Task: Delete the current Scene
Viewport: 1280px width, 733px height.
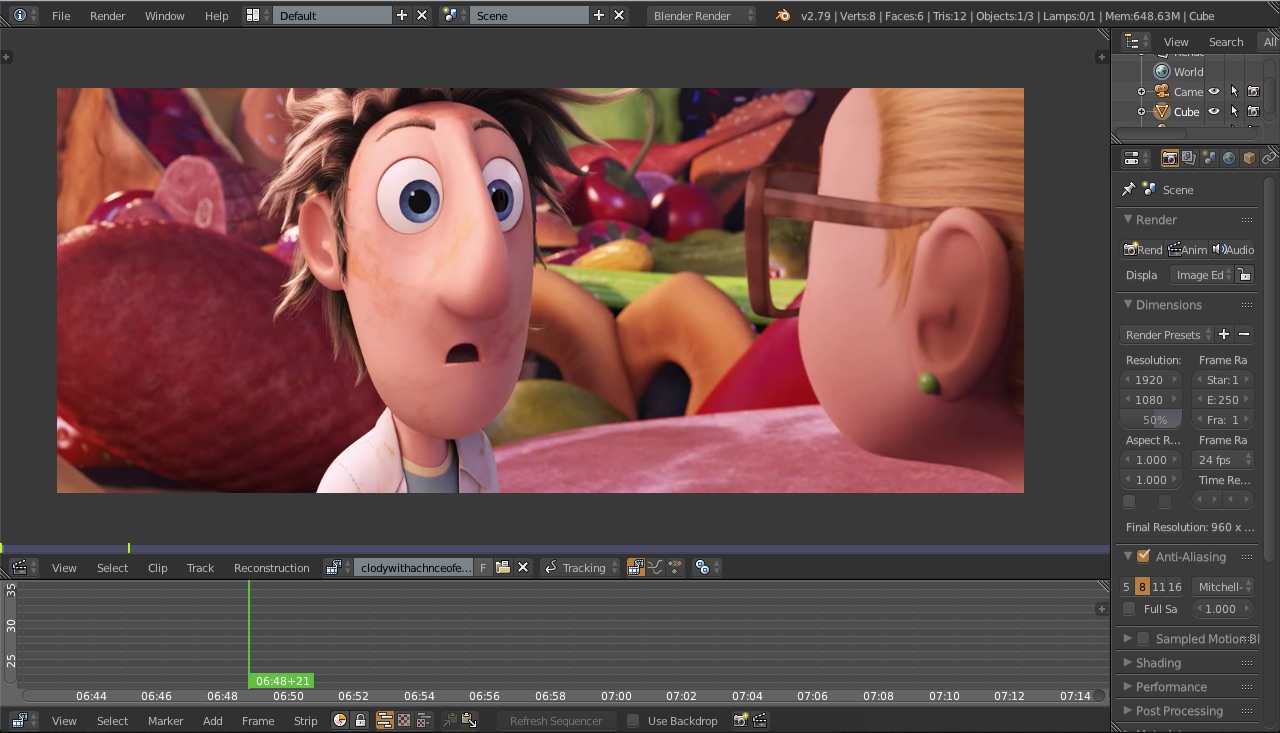Action: click(619, 15)
